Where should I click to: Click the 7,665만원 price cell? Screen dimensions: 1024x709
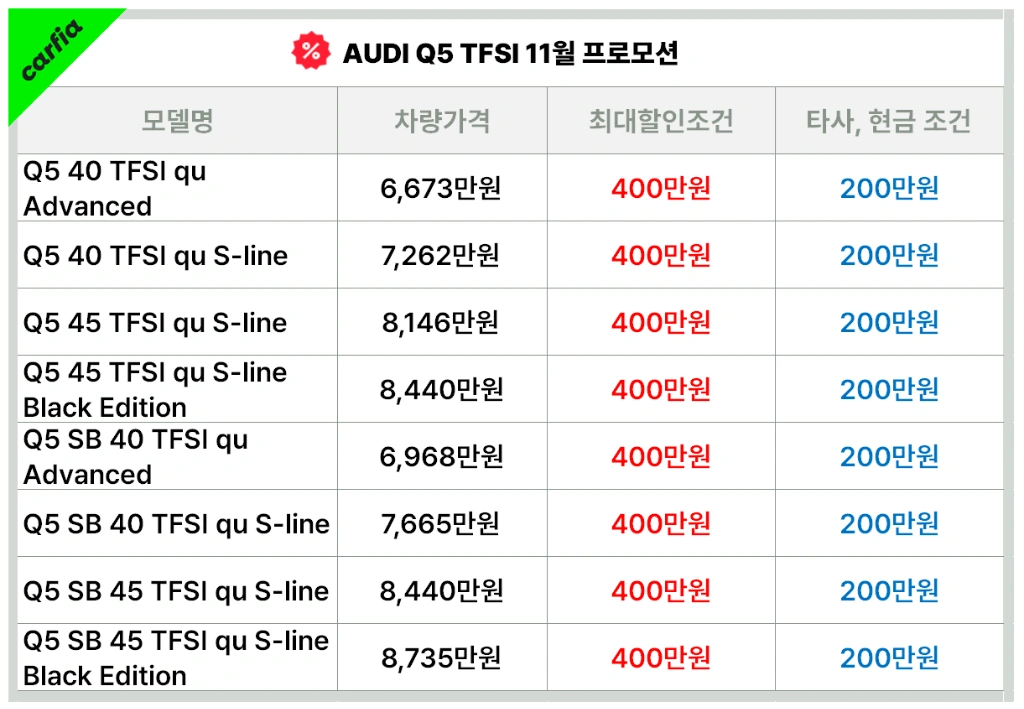coord(441,524)
